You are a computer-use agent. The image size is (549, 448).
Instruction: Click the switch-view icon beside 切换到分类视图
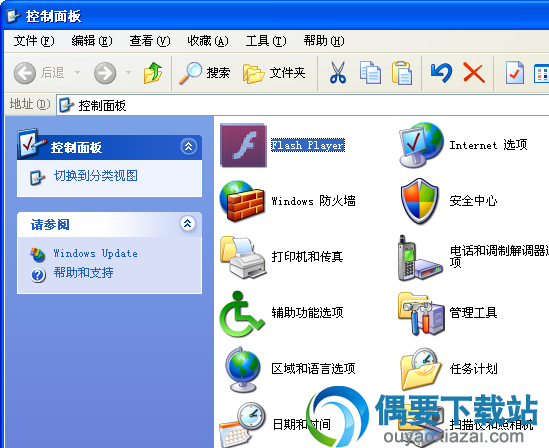37,178
